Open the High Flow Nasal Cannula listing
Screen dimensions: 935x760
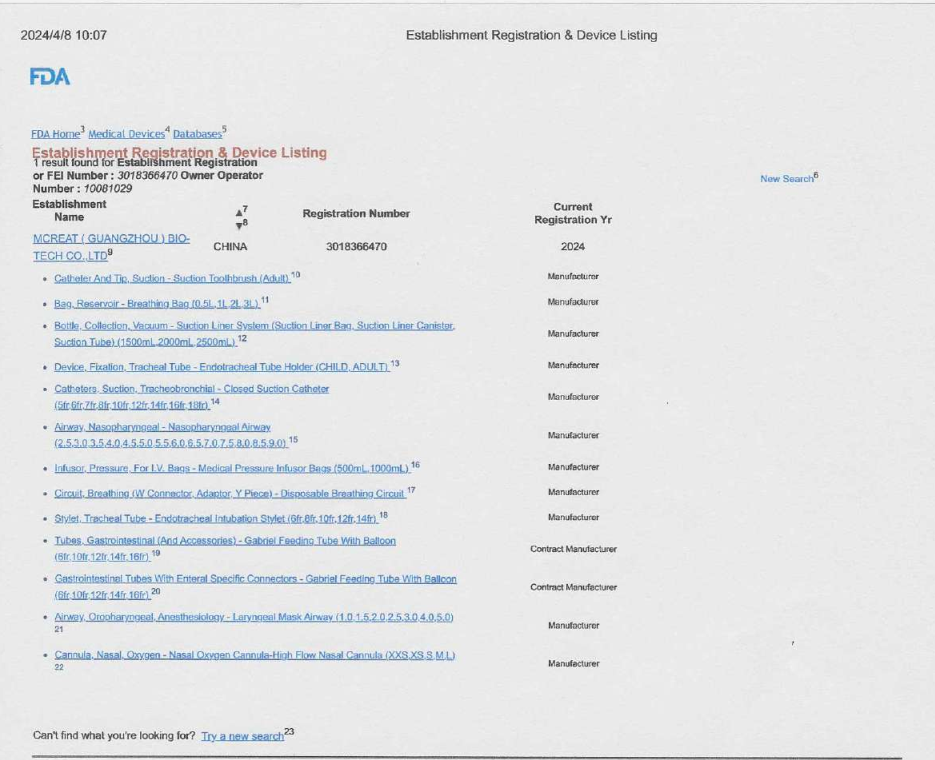pyautogui.click(x=255, y=656)
